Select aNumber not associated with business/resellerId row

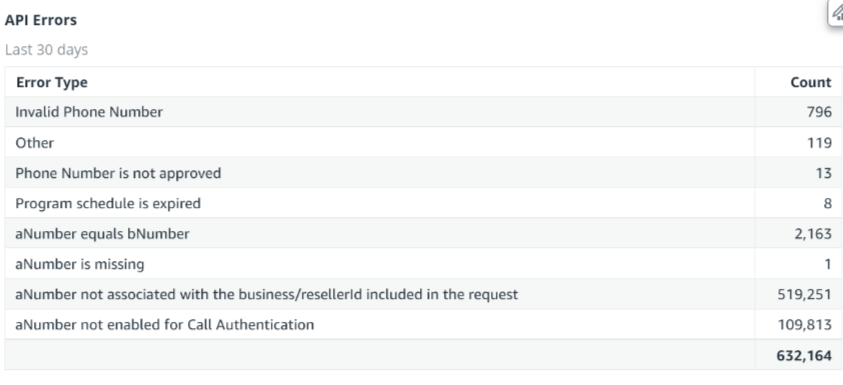point(423,294)
